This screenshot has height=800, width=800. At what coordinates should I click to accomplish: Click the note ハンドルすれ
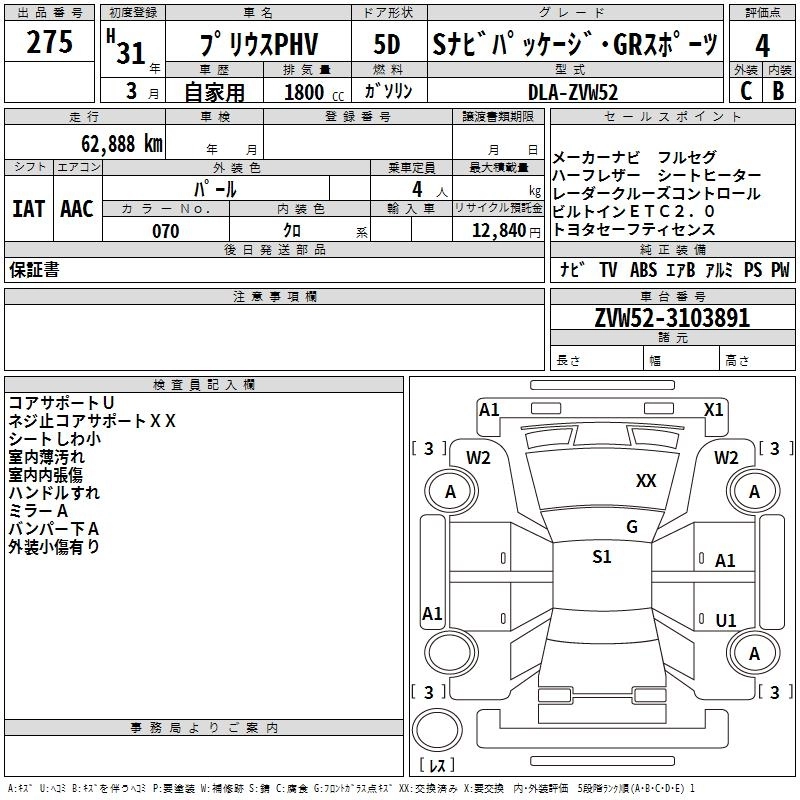point(54,492)
